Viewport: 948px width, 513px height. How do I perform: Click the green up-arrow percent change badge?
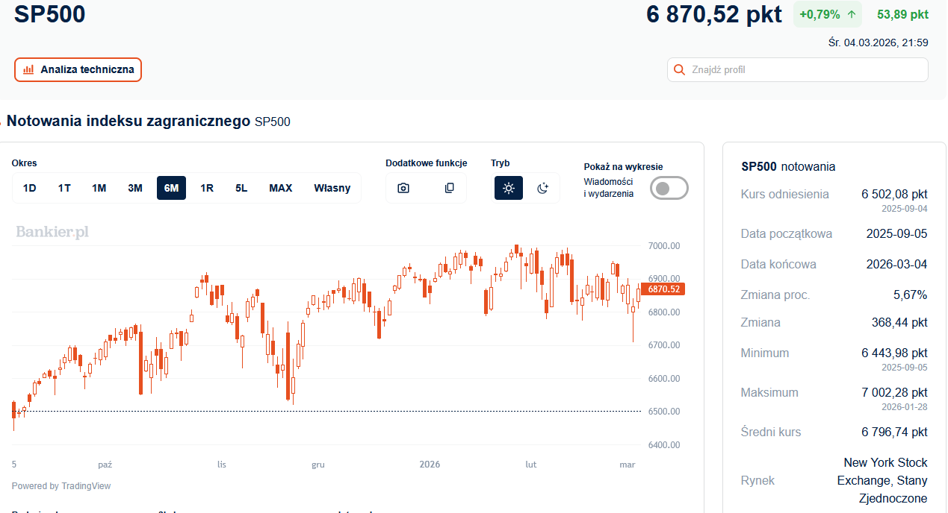tap(827, 15)
